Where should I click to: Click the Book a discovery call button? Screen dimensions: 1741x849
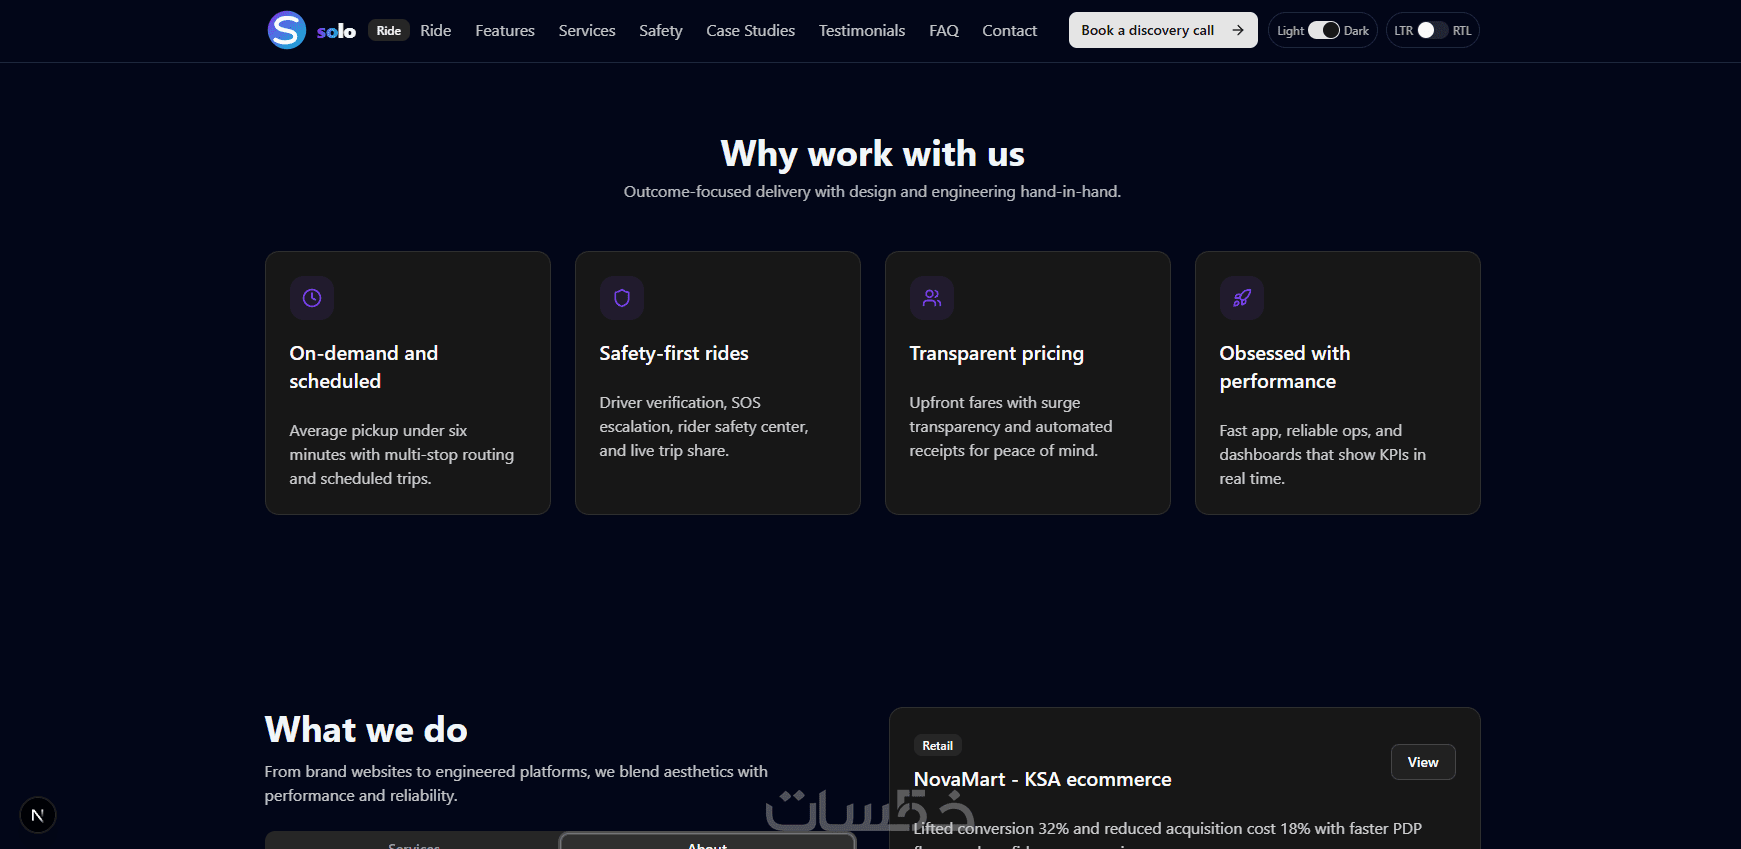[x=1163, y=30]
